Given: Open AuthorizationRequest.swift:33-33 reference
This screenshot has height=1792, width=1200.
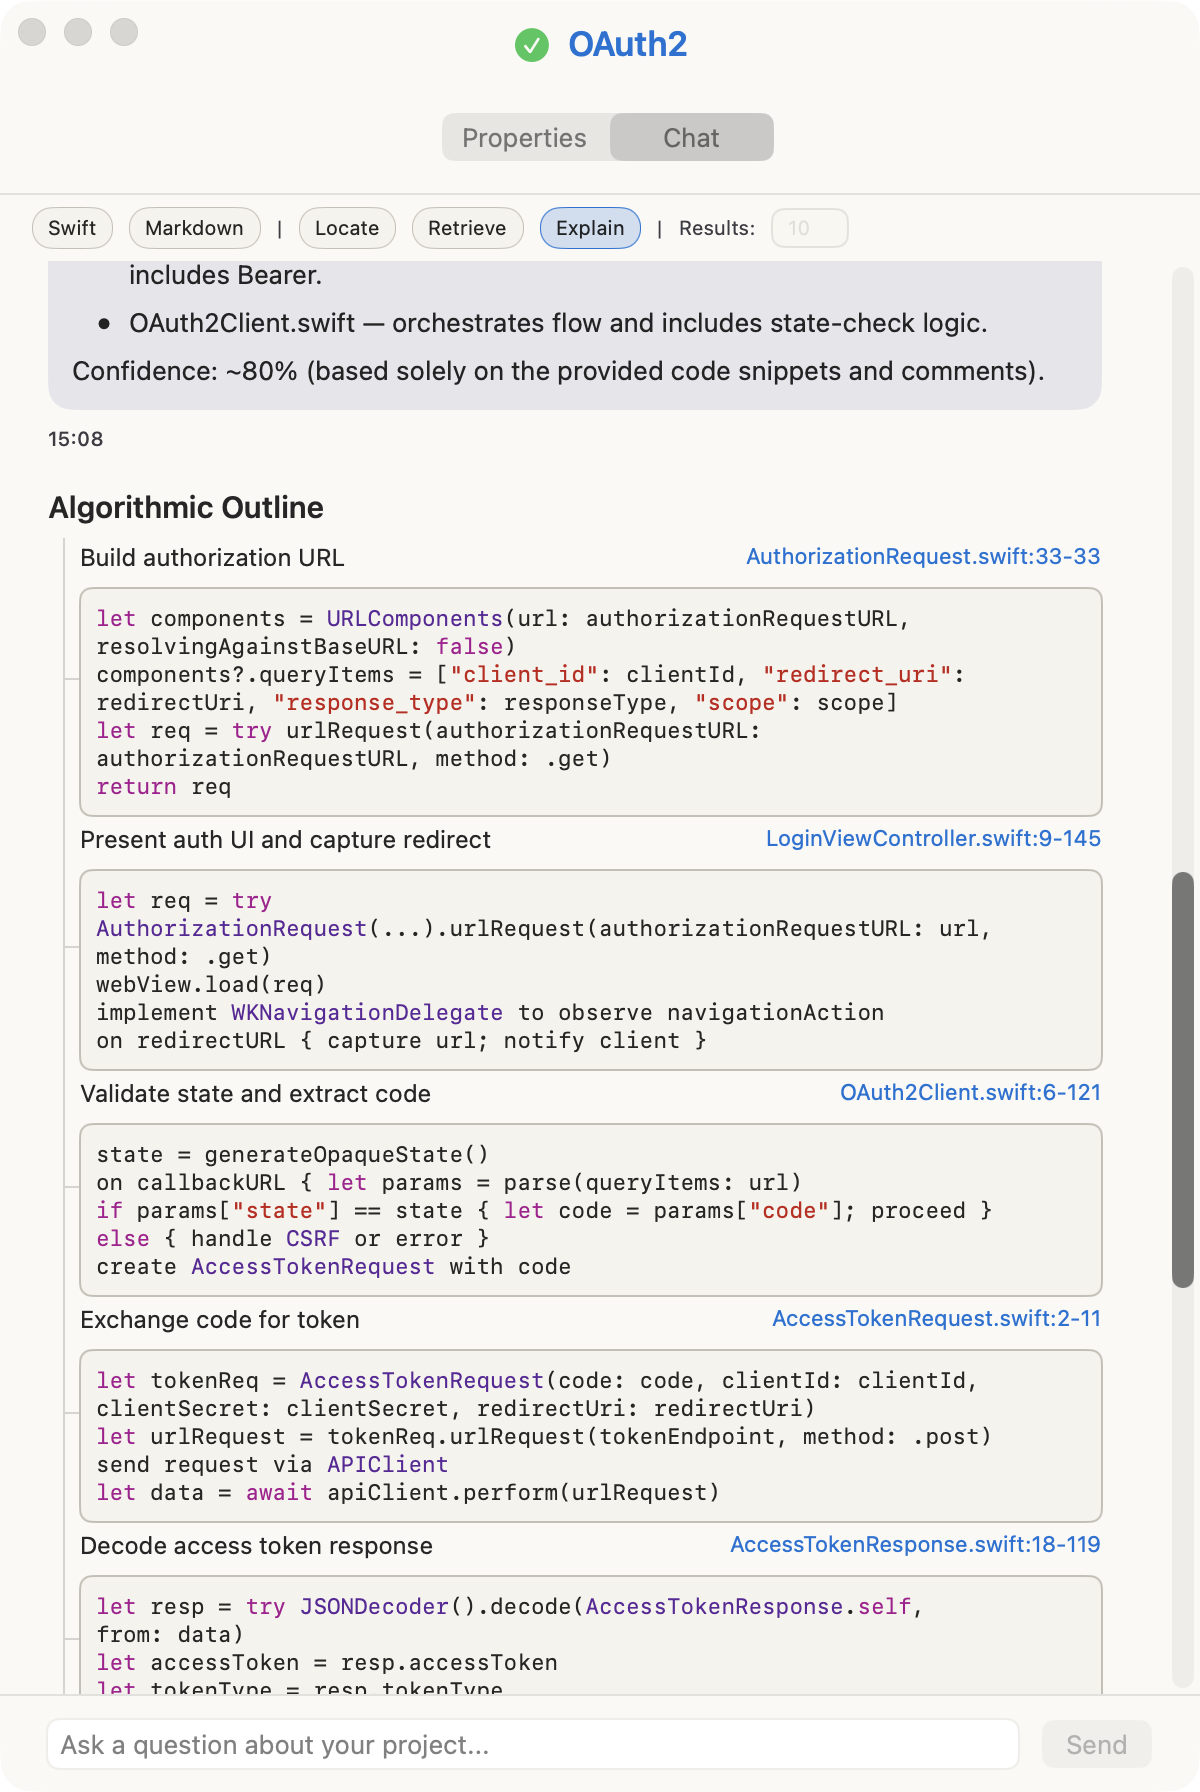Looking at the screenshot, I should click(923, 557).
